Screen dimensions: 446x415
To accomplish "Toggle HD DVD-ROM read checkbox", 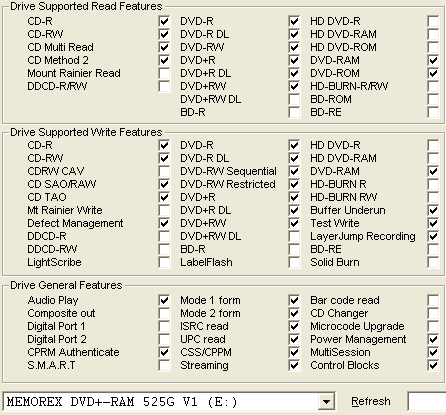I will point(433,47).
